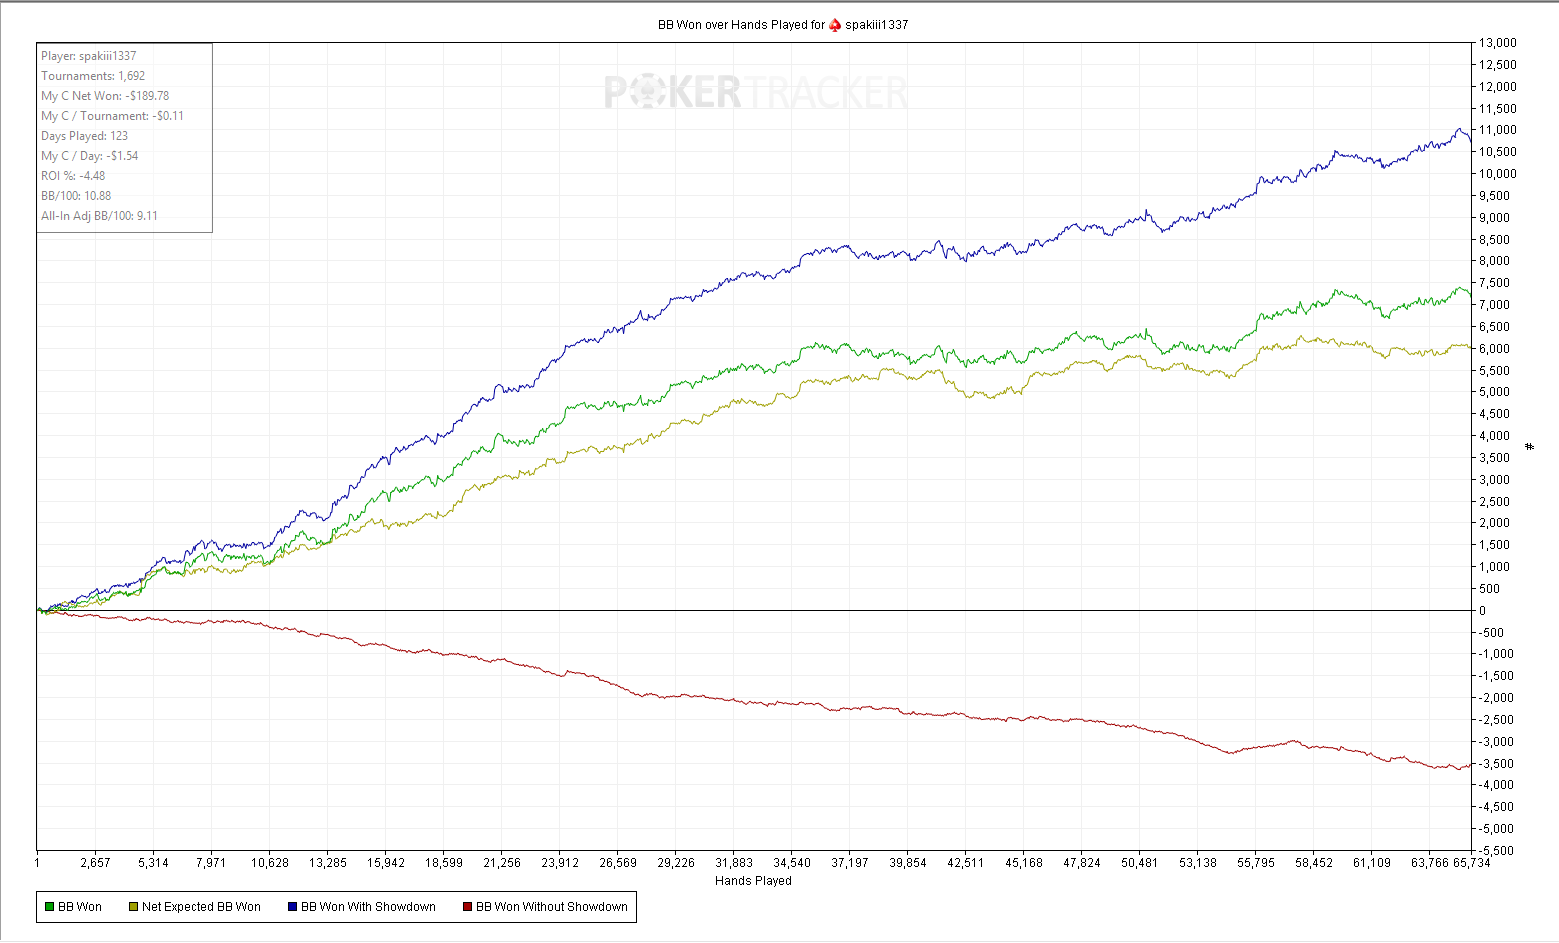Click the x-axis tick label '15,942'
Viewport: 1559px width, 943px height.
pos(386,863)
